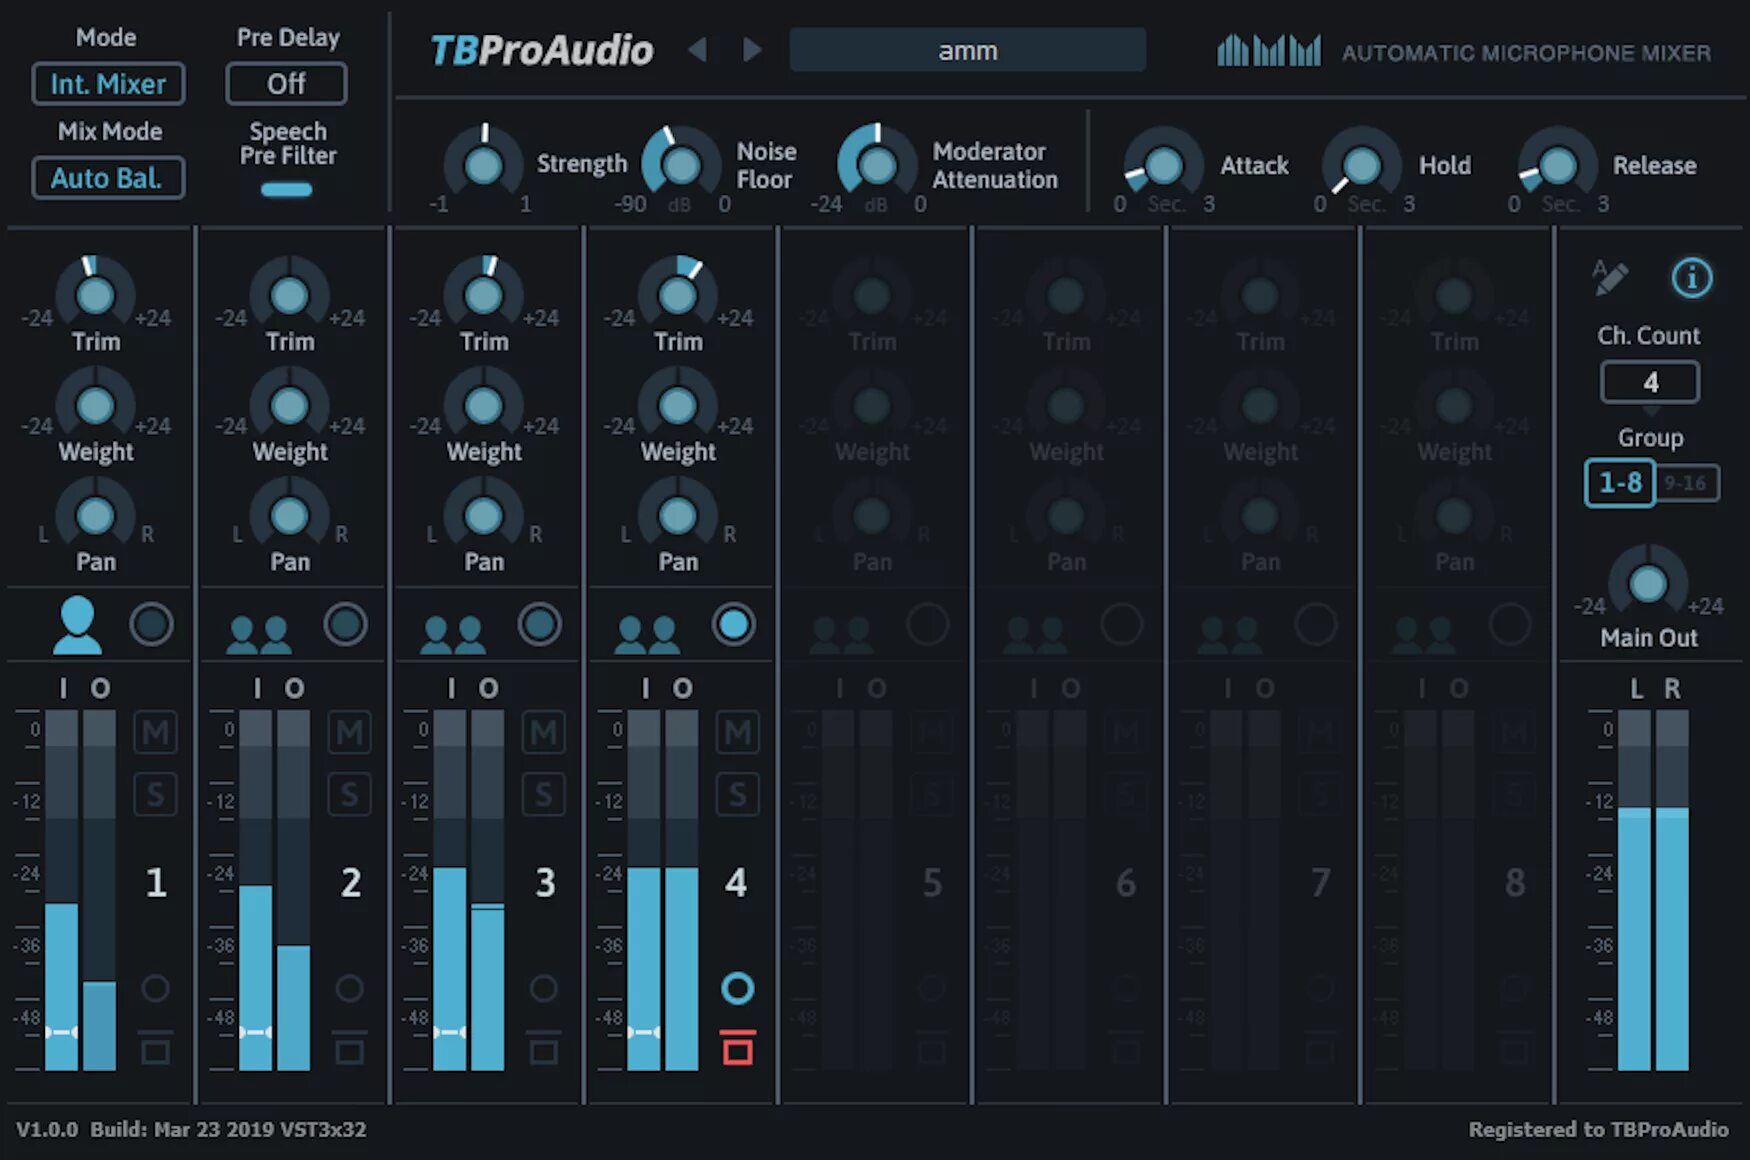Solo channel 4 with S button
1750x1160 pixels.
(737, 795)
